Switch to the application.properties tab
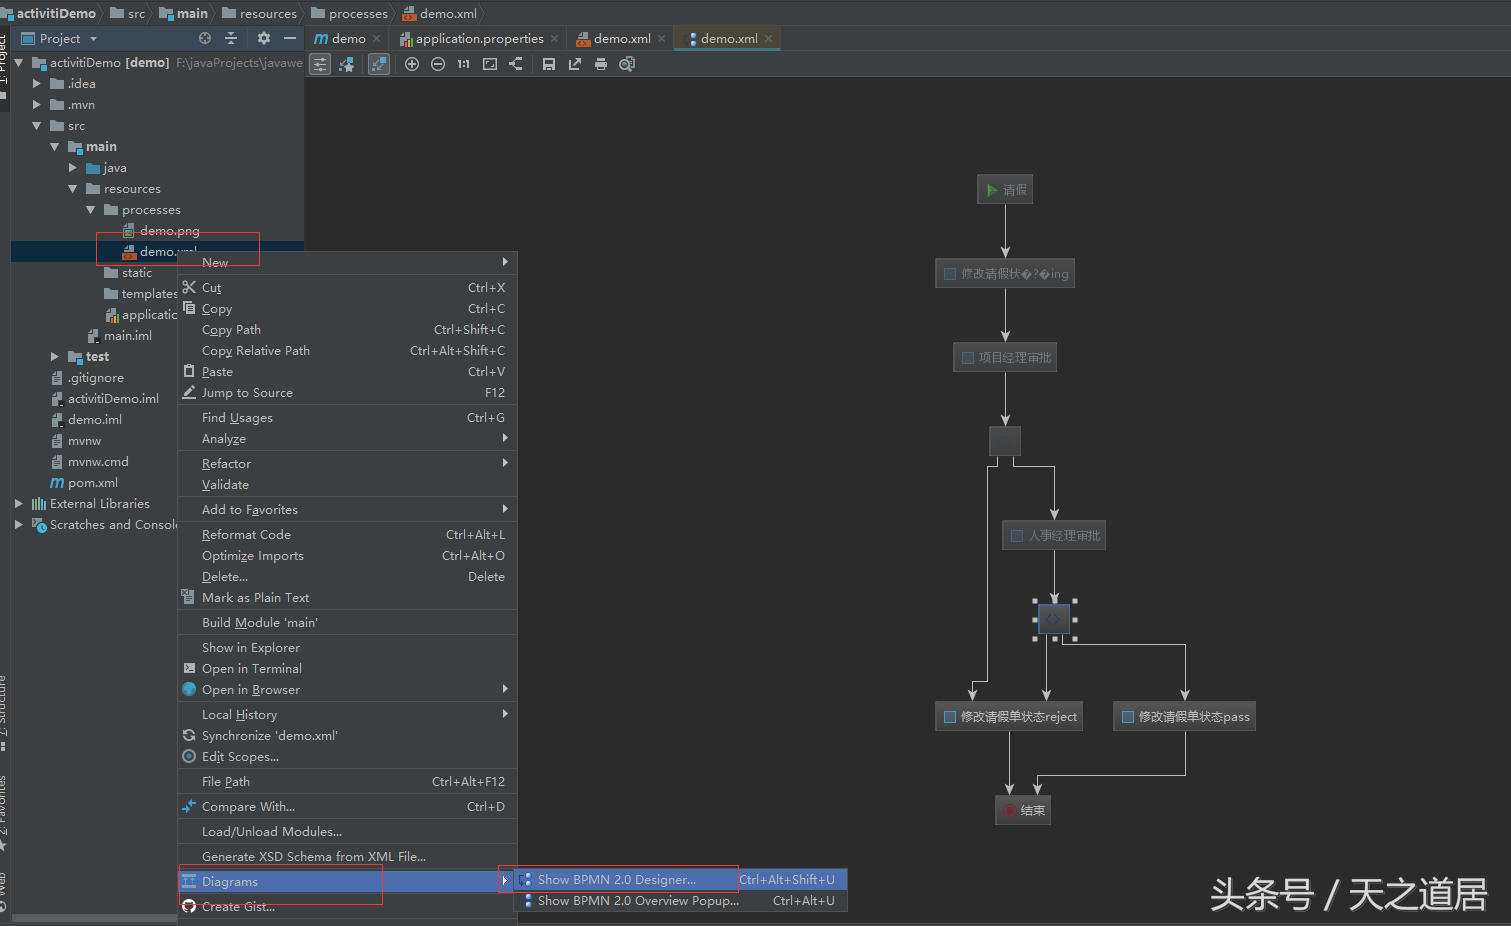The width and height of the screenshot is (1511, 926). [x=479, y=39]
